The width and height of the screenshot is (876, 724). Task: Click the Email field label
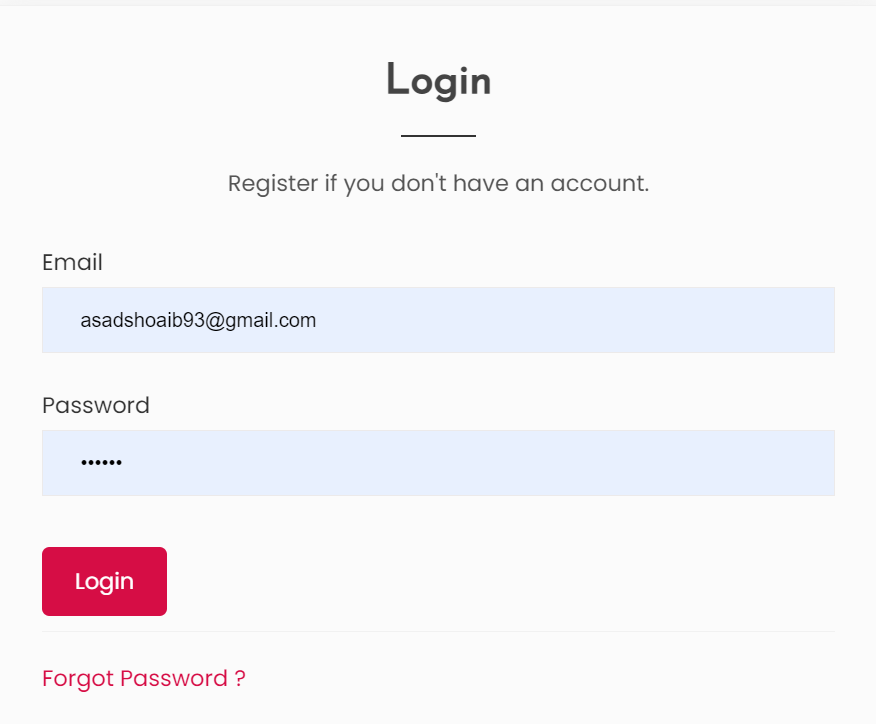(x=72, y=263)
